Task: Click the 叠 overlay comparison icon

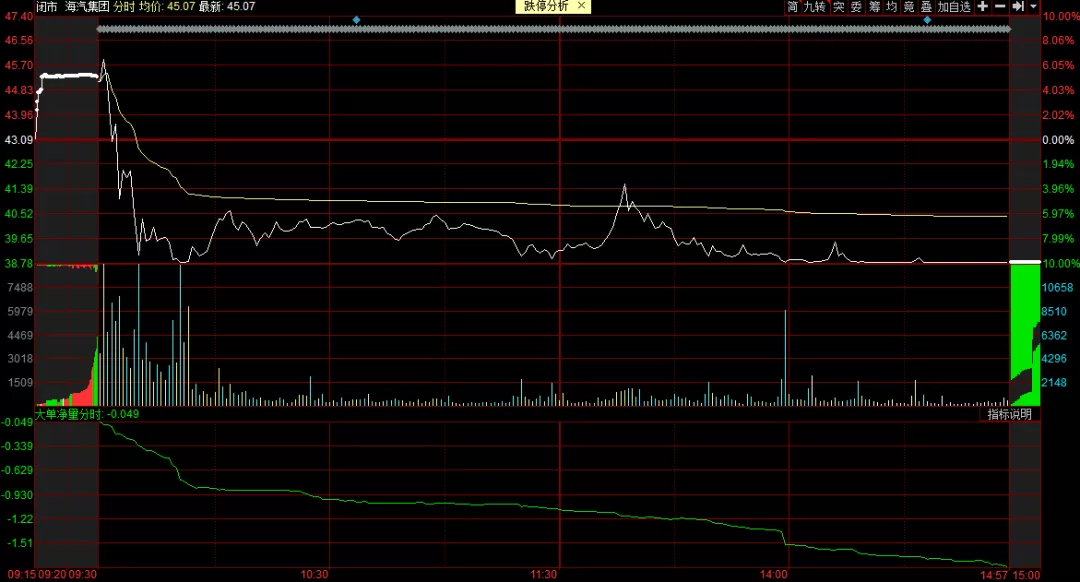Action: click(926, 7)
